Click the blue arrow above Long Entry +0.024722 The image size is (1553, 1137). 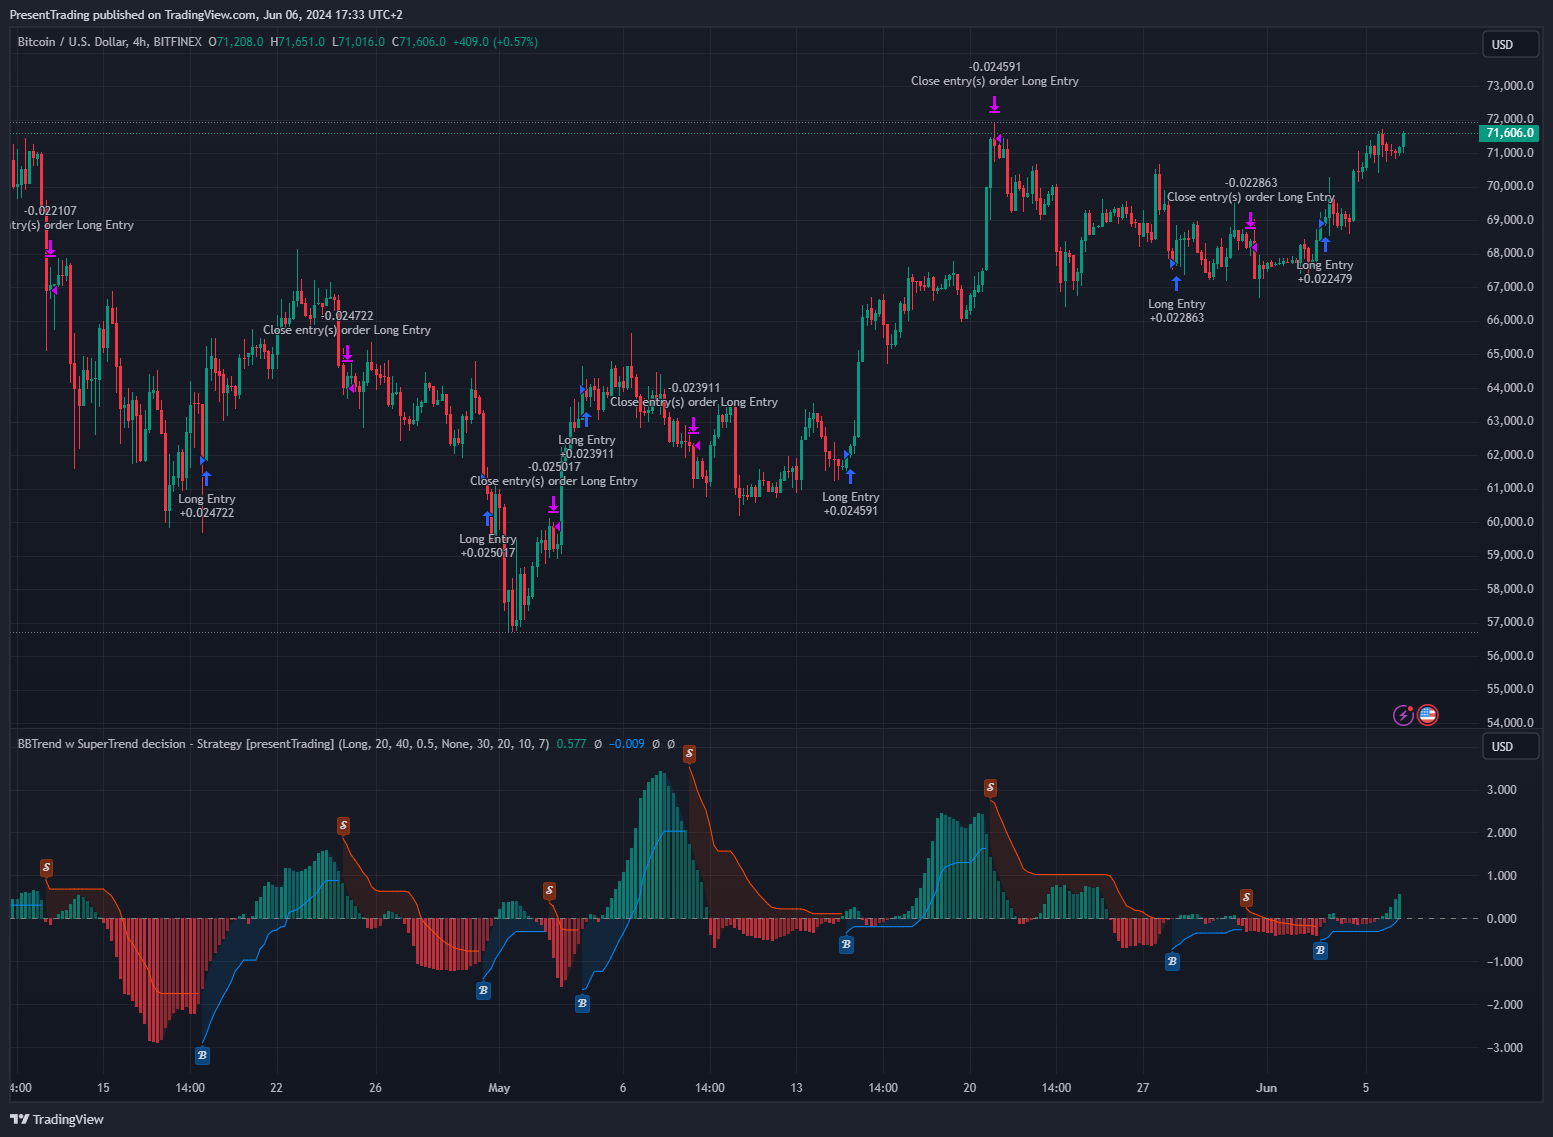click(x=206, y=478)
